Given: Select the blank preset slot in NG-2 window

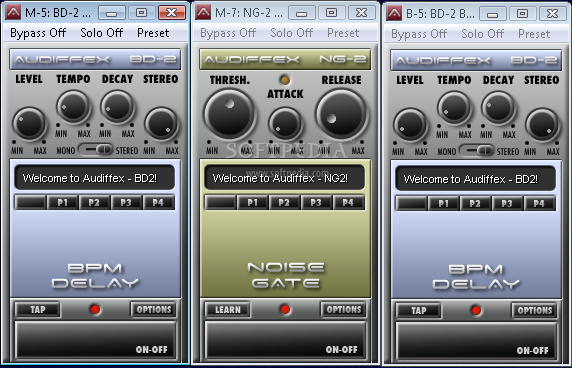Looking at the screenshot, I should click(x=220, y=202).
